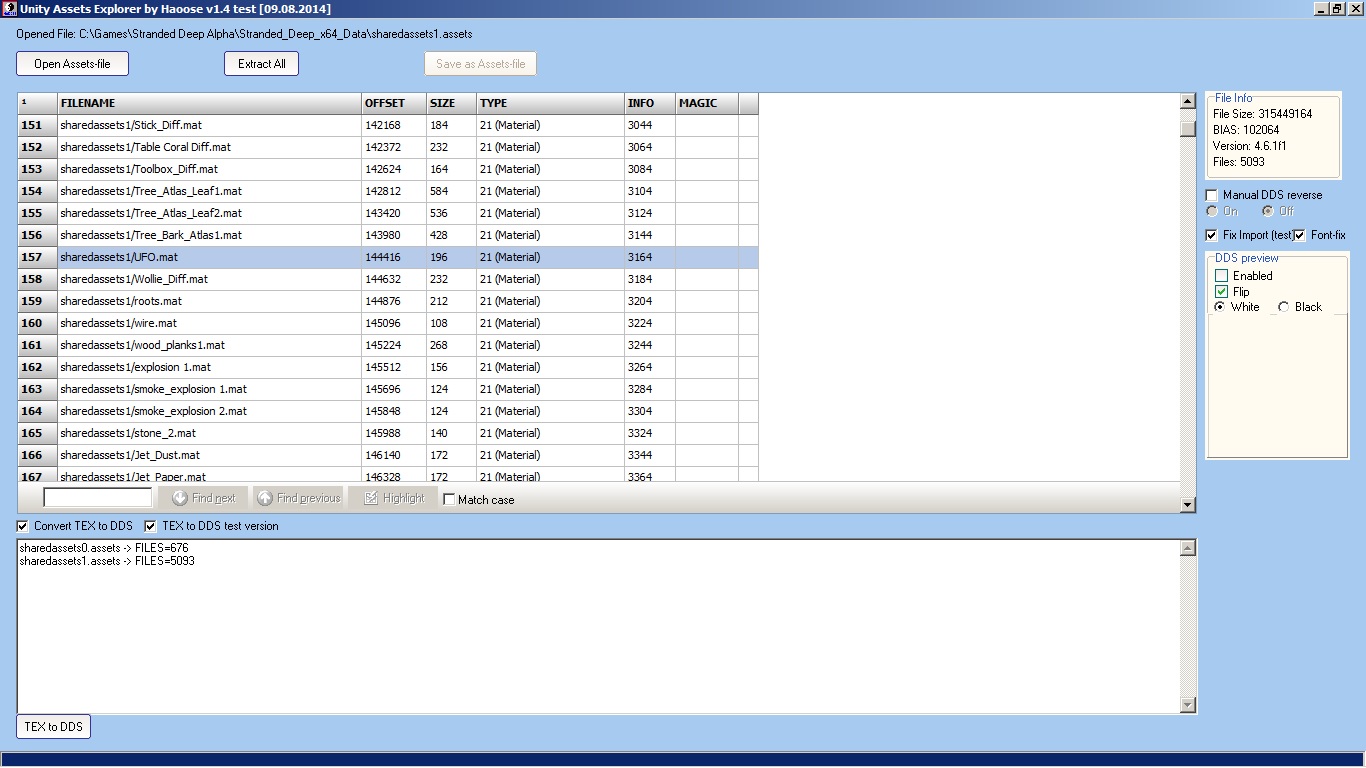Open Assets-file button

tap(72, 64)
